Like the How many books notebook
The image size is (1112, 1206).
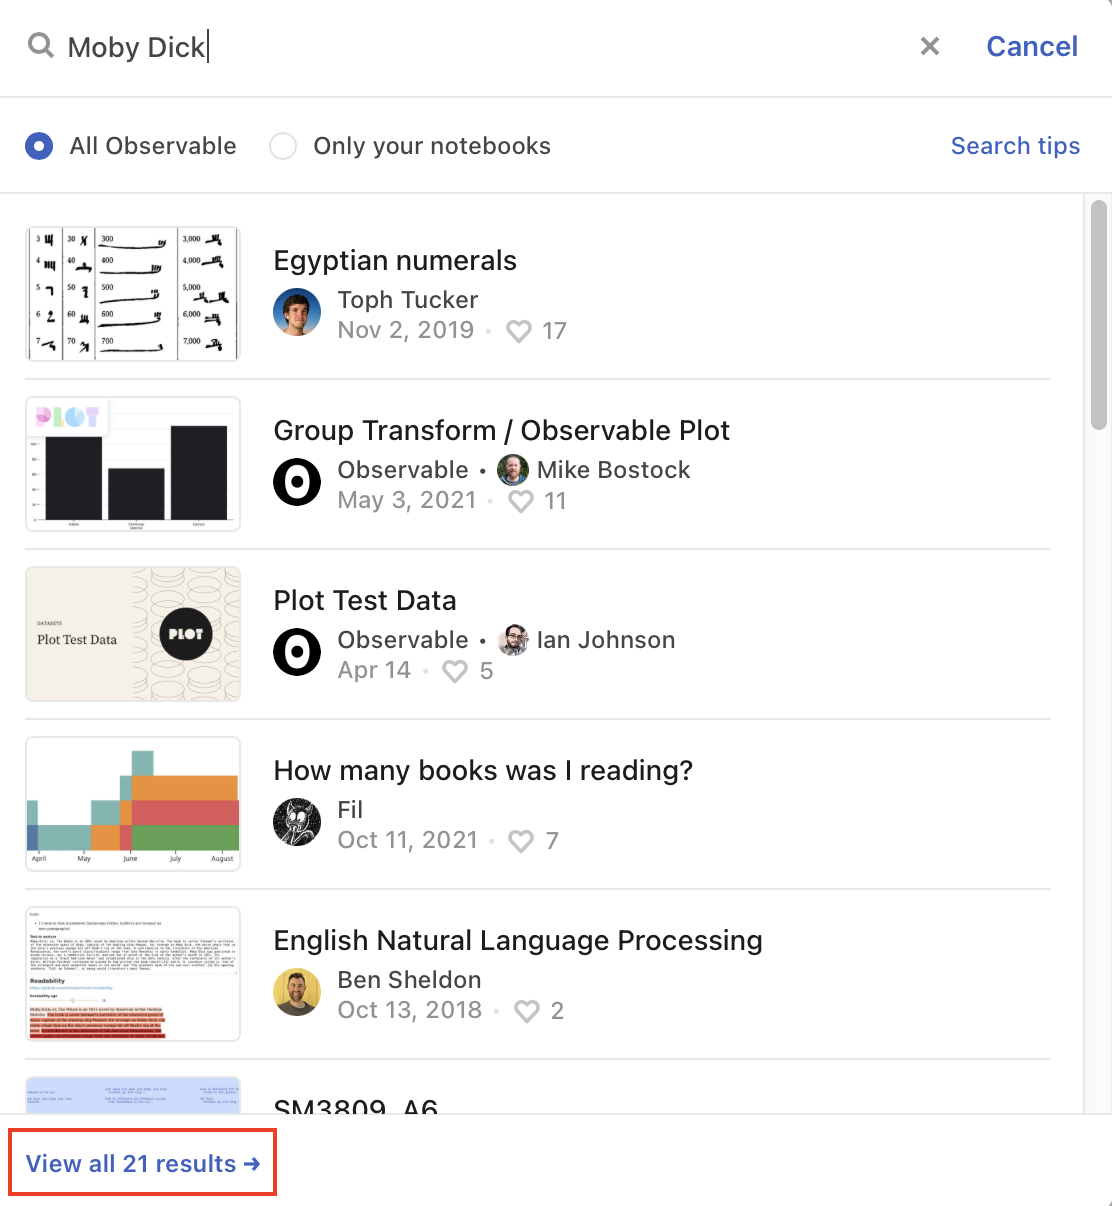point(521,841)
